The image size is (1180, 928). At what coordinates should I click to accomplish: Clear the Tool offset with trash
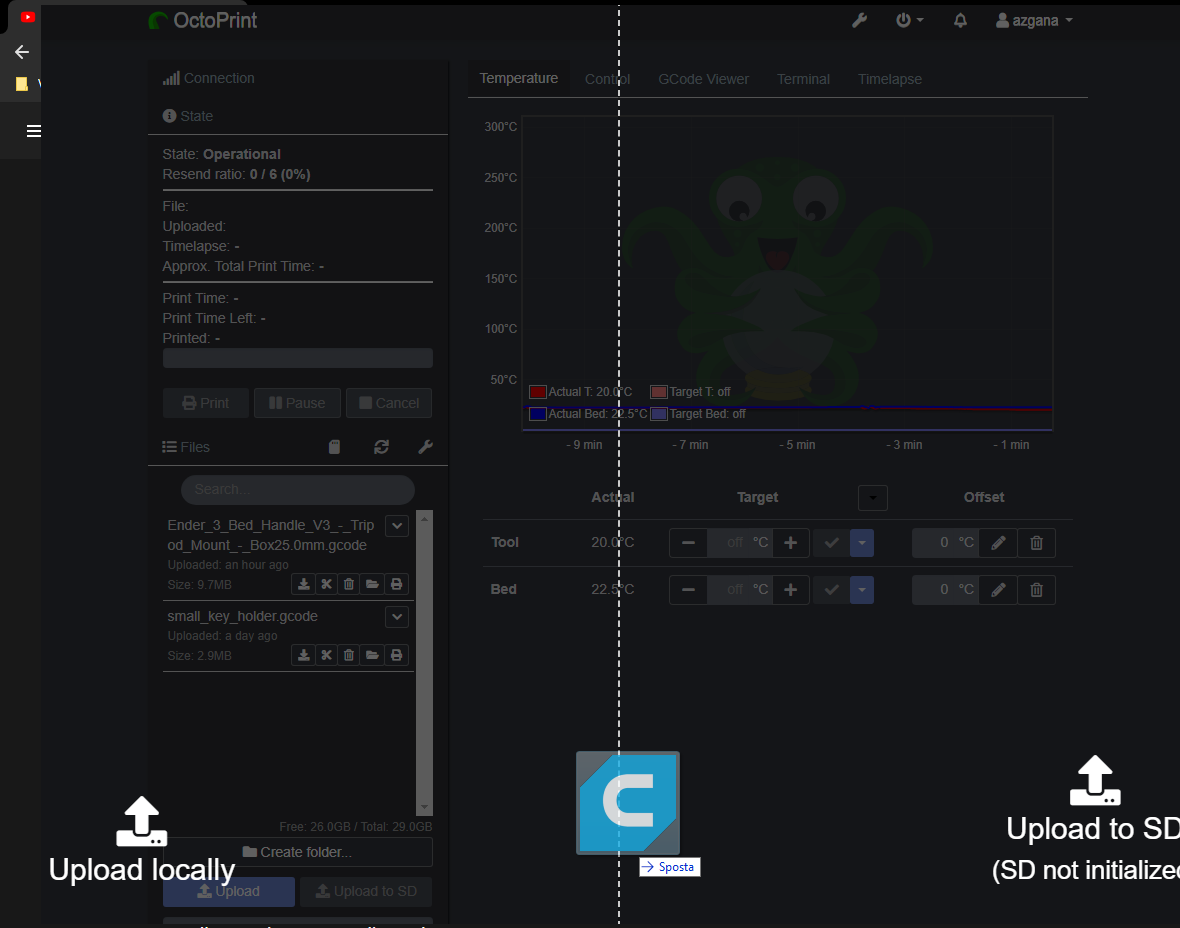(x=1036, y=543)
